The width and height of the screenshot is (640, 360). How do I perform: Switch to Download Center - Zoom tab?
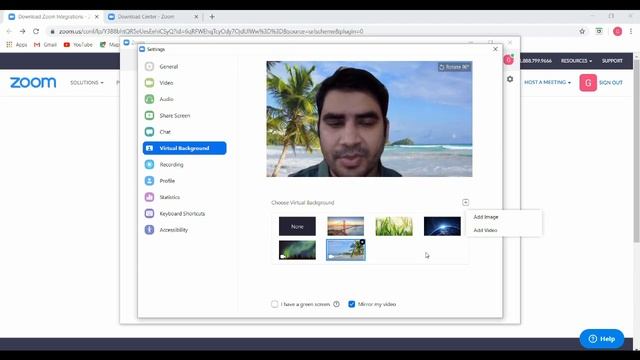pos(152,17)
